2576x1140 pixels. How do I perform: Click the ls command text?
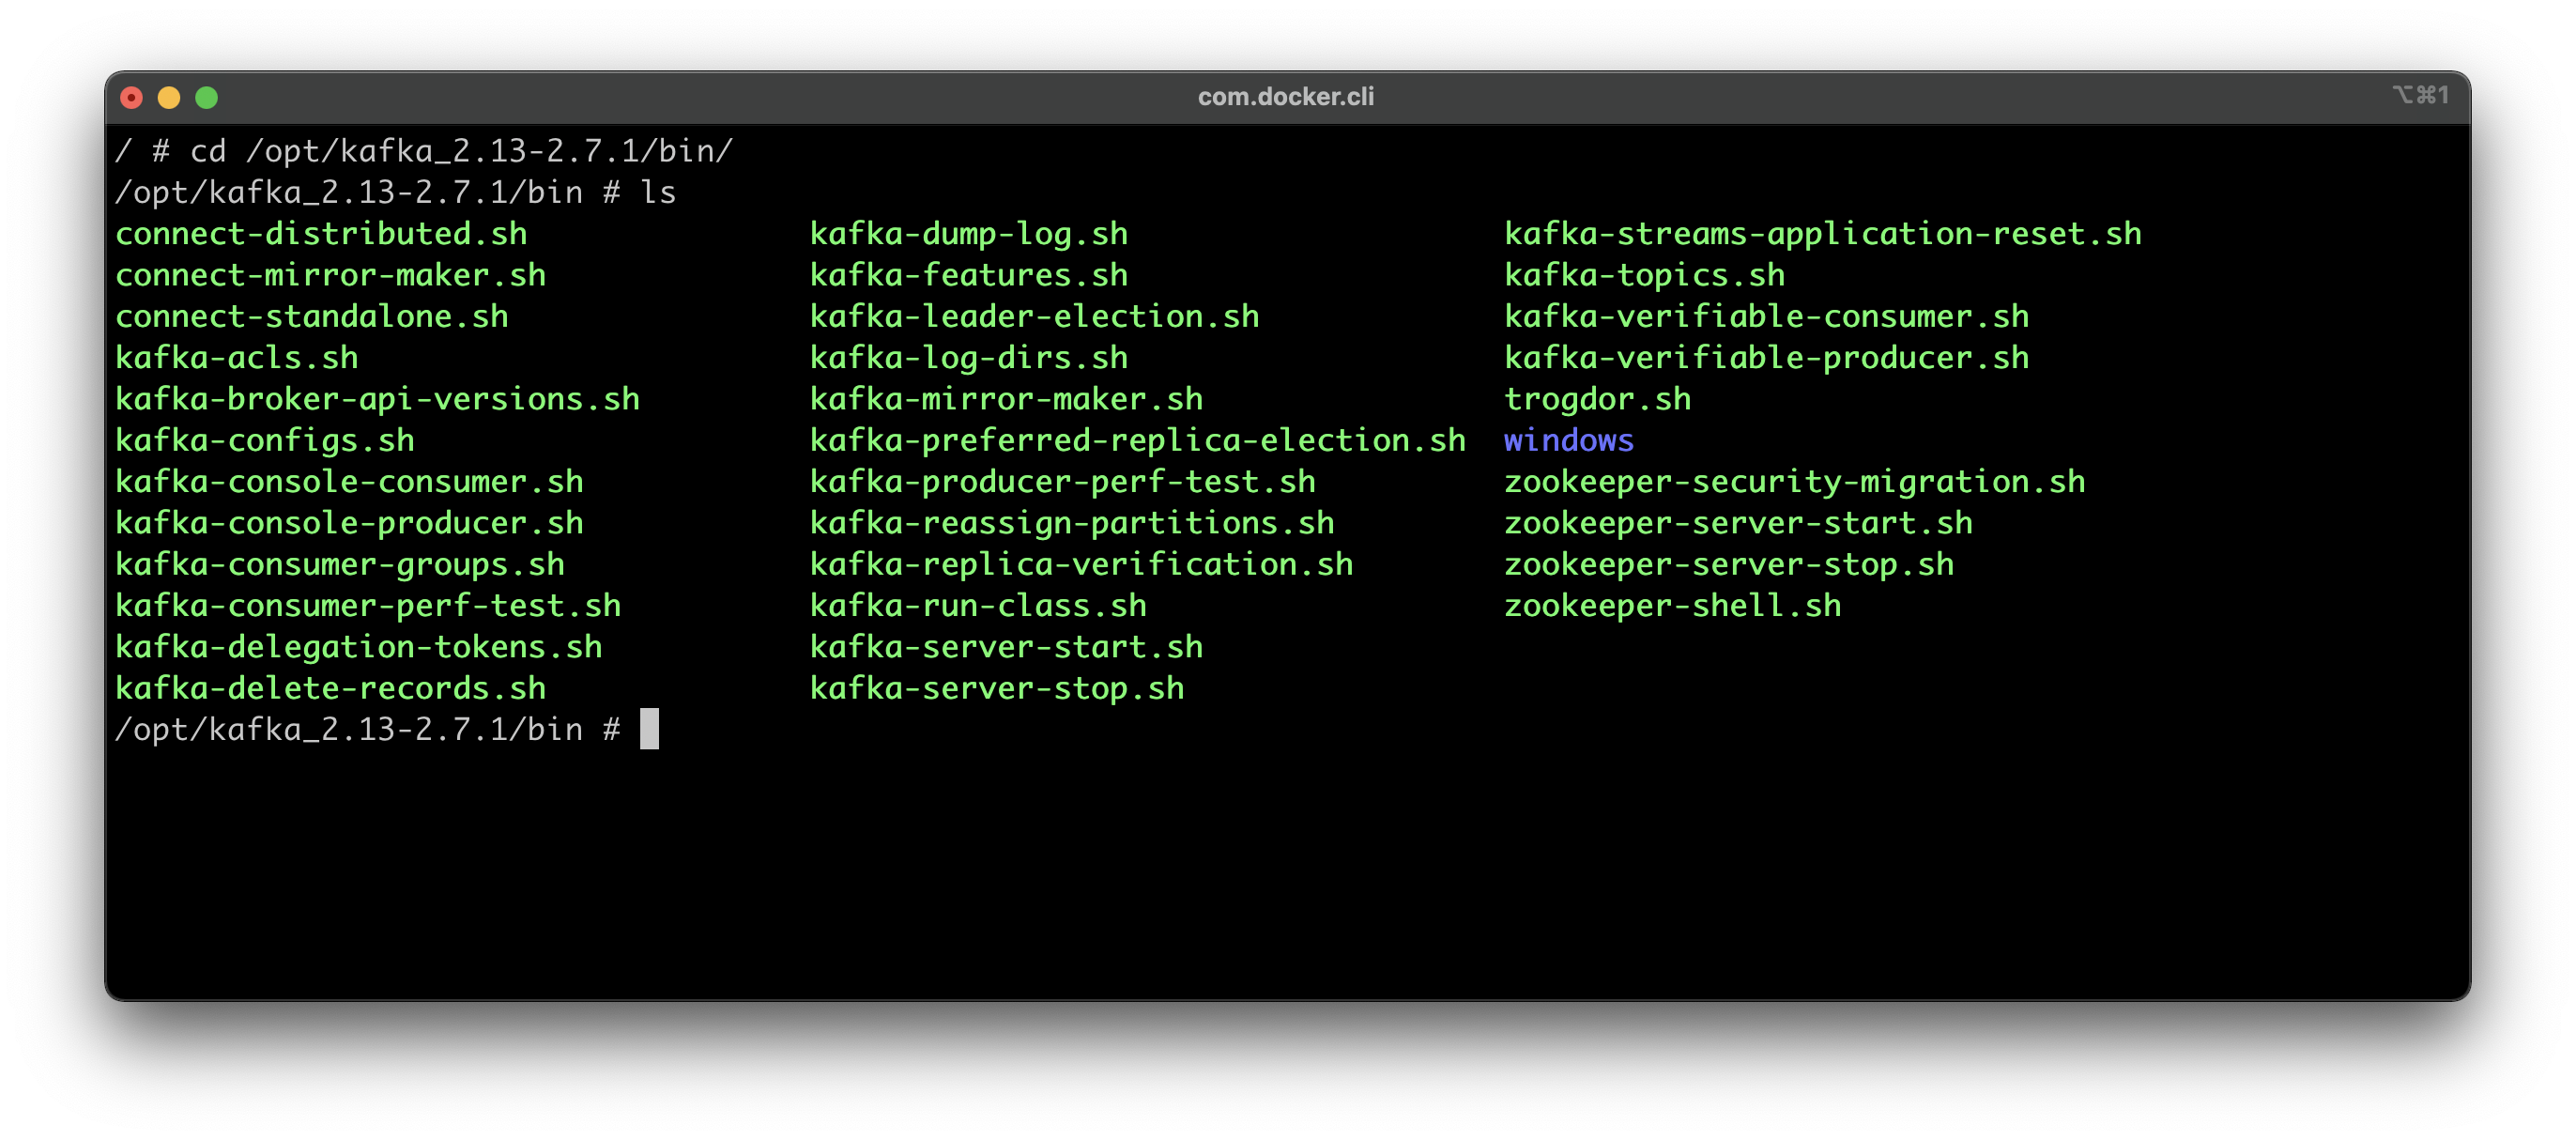click(658, 192)
